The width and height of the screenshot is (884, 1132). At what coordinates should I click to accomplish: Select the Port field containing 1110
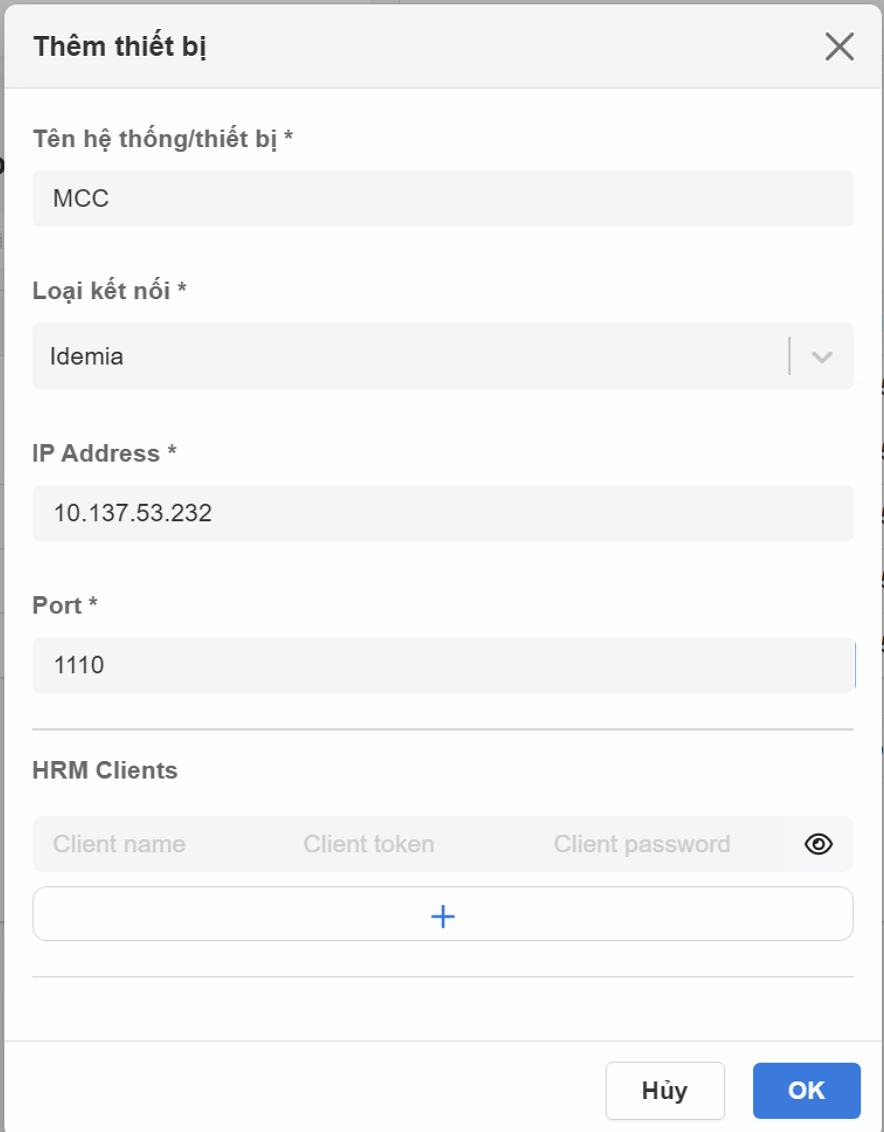coord(443,665)
